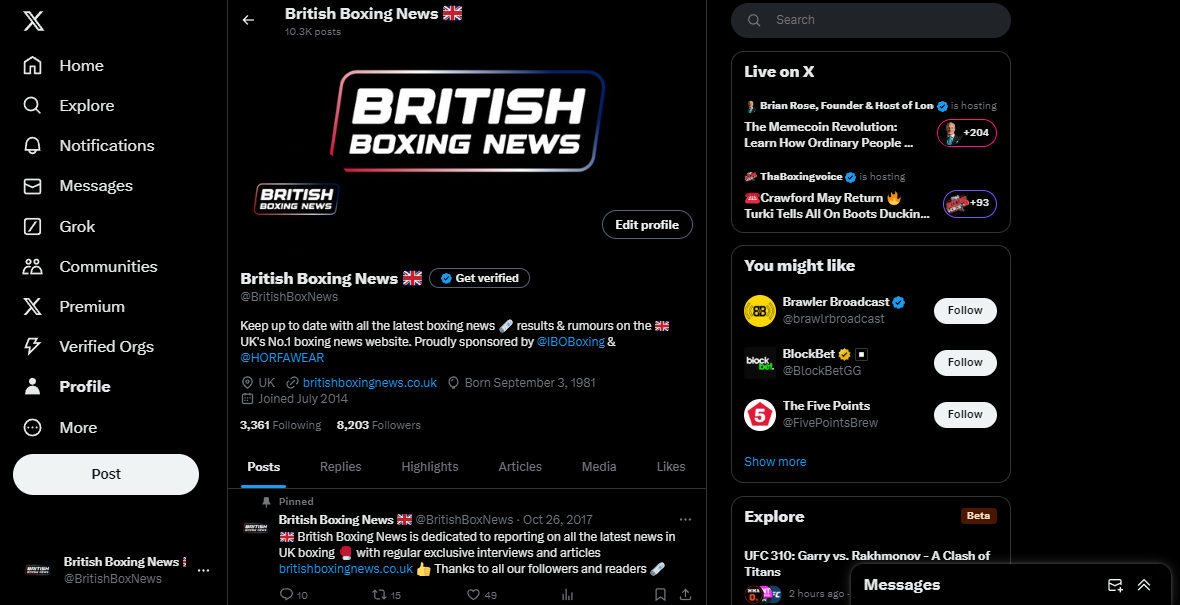
Task: Click the X logo in the sidebar
Action: click(33, 20)
